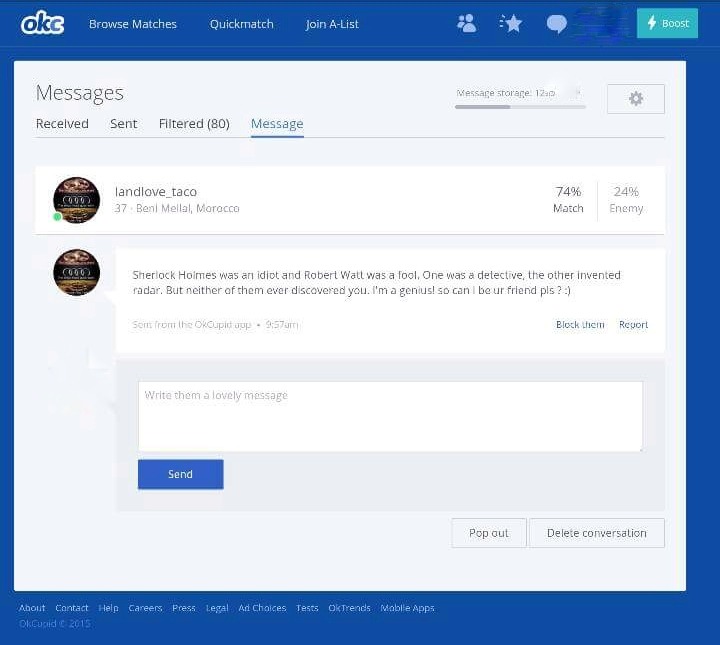The height and width of the screenshot is (645, 720).
Task: Open the Contact footer link
Action: pos(72,608)
